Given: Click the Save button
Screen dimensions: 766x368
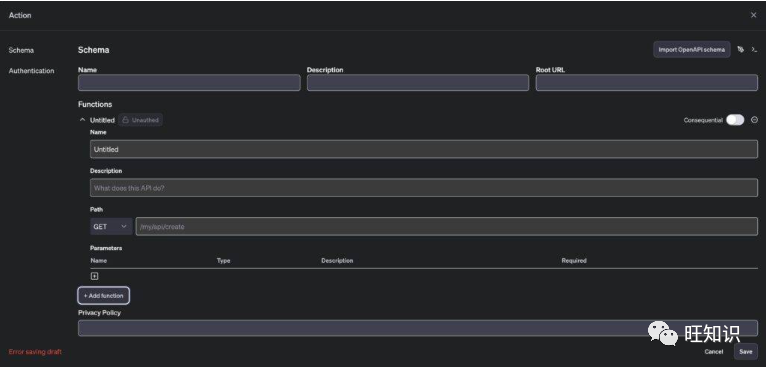Looking at the screenshot, I should click(745, 351).
